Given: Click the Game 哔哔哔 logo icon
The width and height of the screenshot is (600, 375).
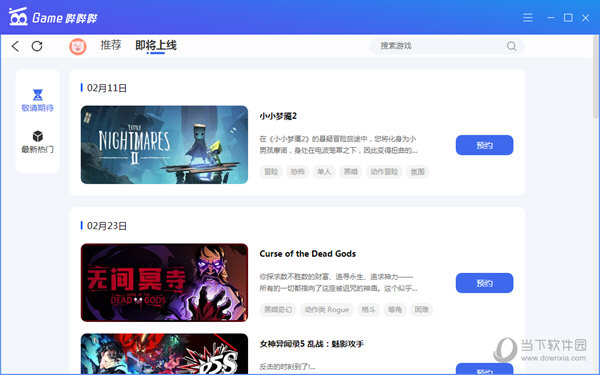Looking at the screenshot, I should click(x=18, y=16).
